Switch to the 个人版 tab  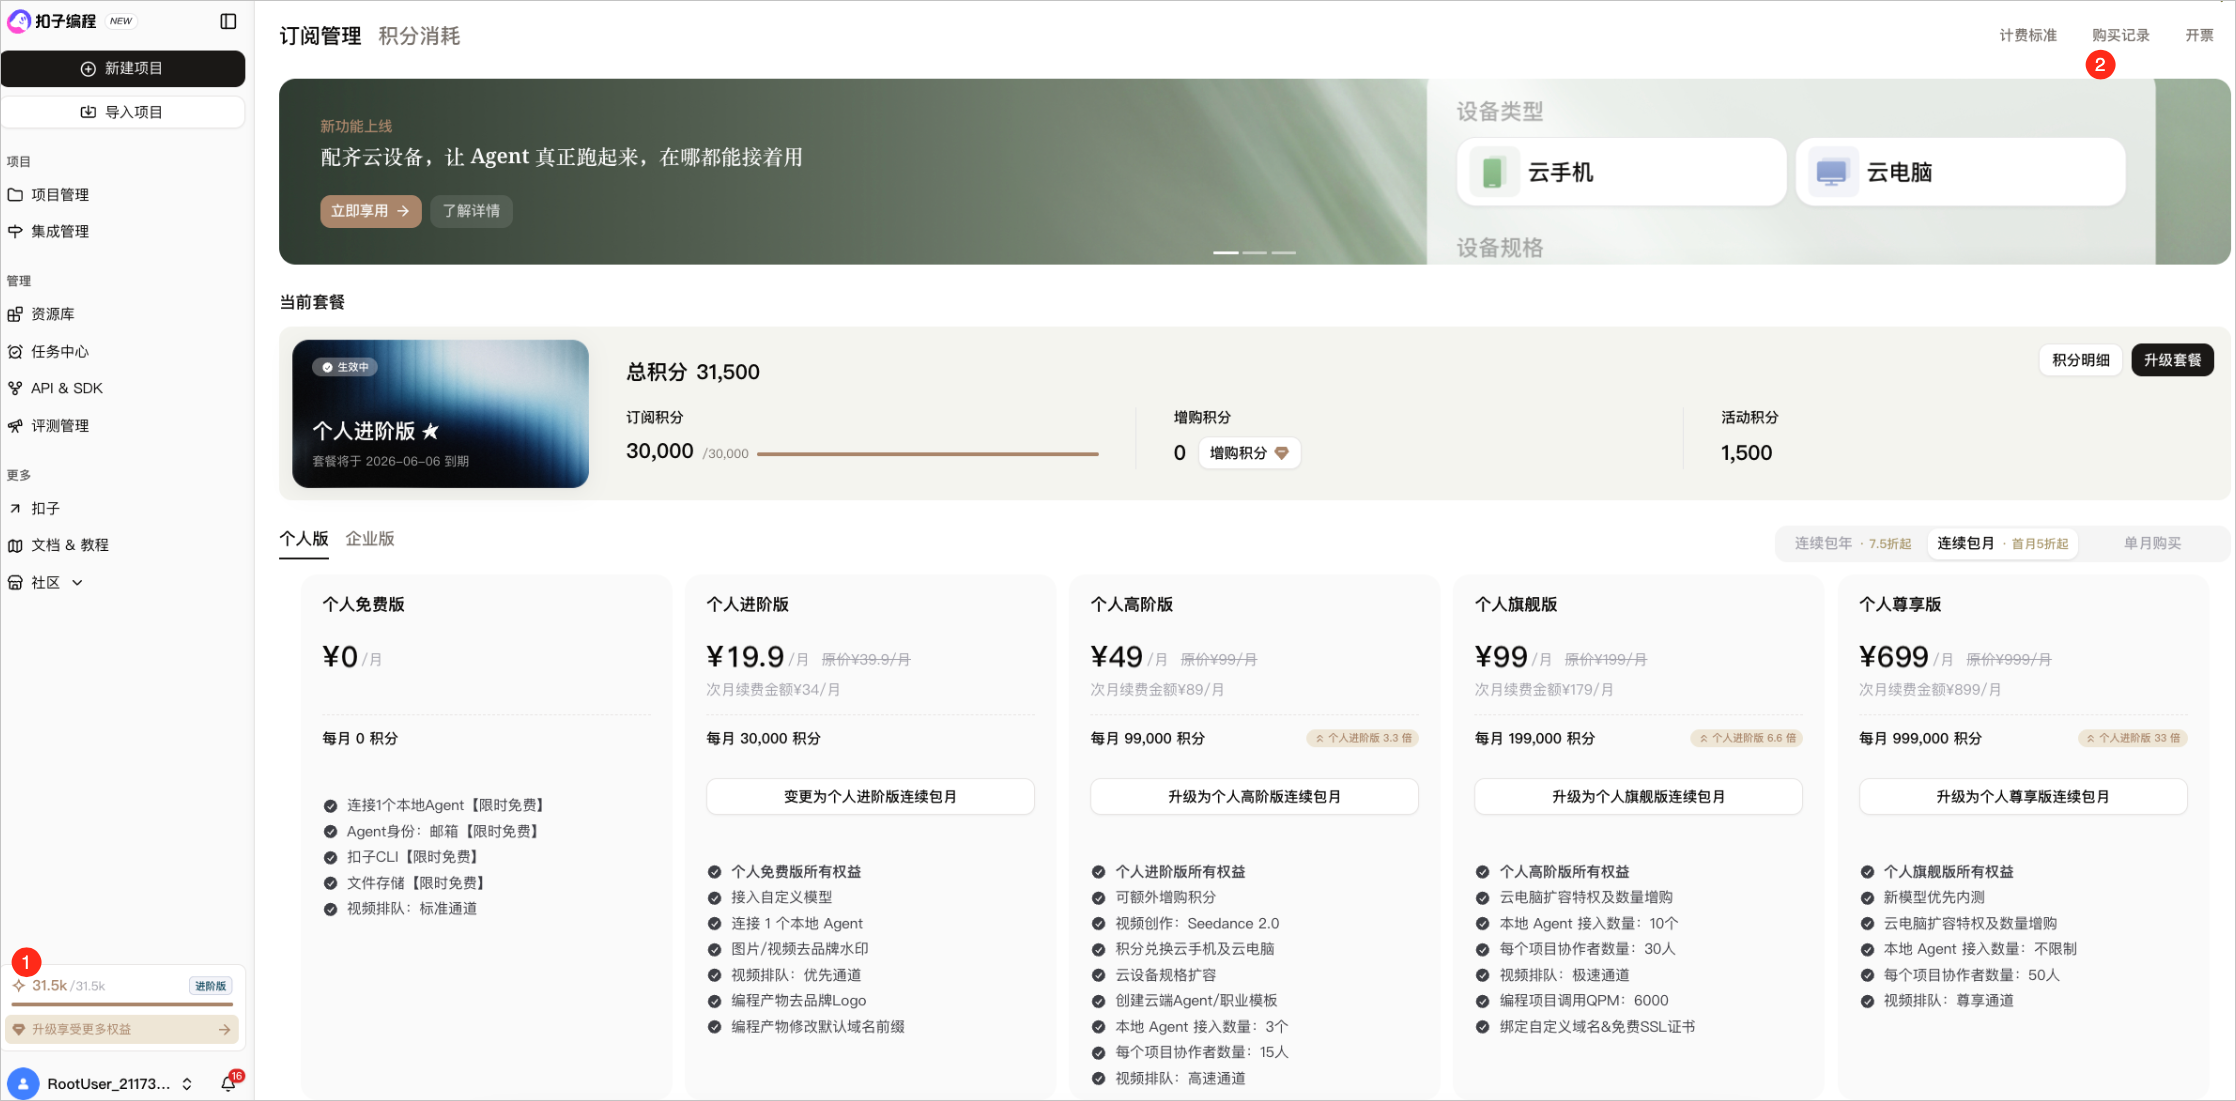pos(304,539)
